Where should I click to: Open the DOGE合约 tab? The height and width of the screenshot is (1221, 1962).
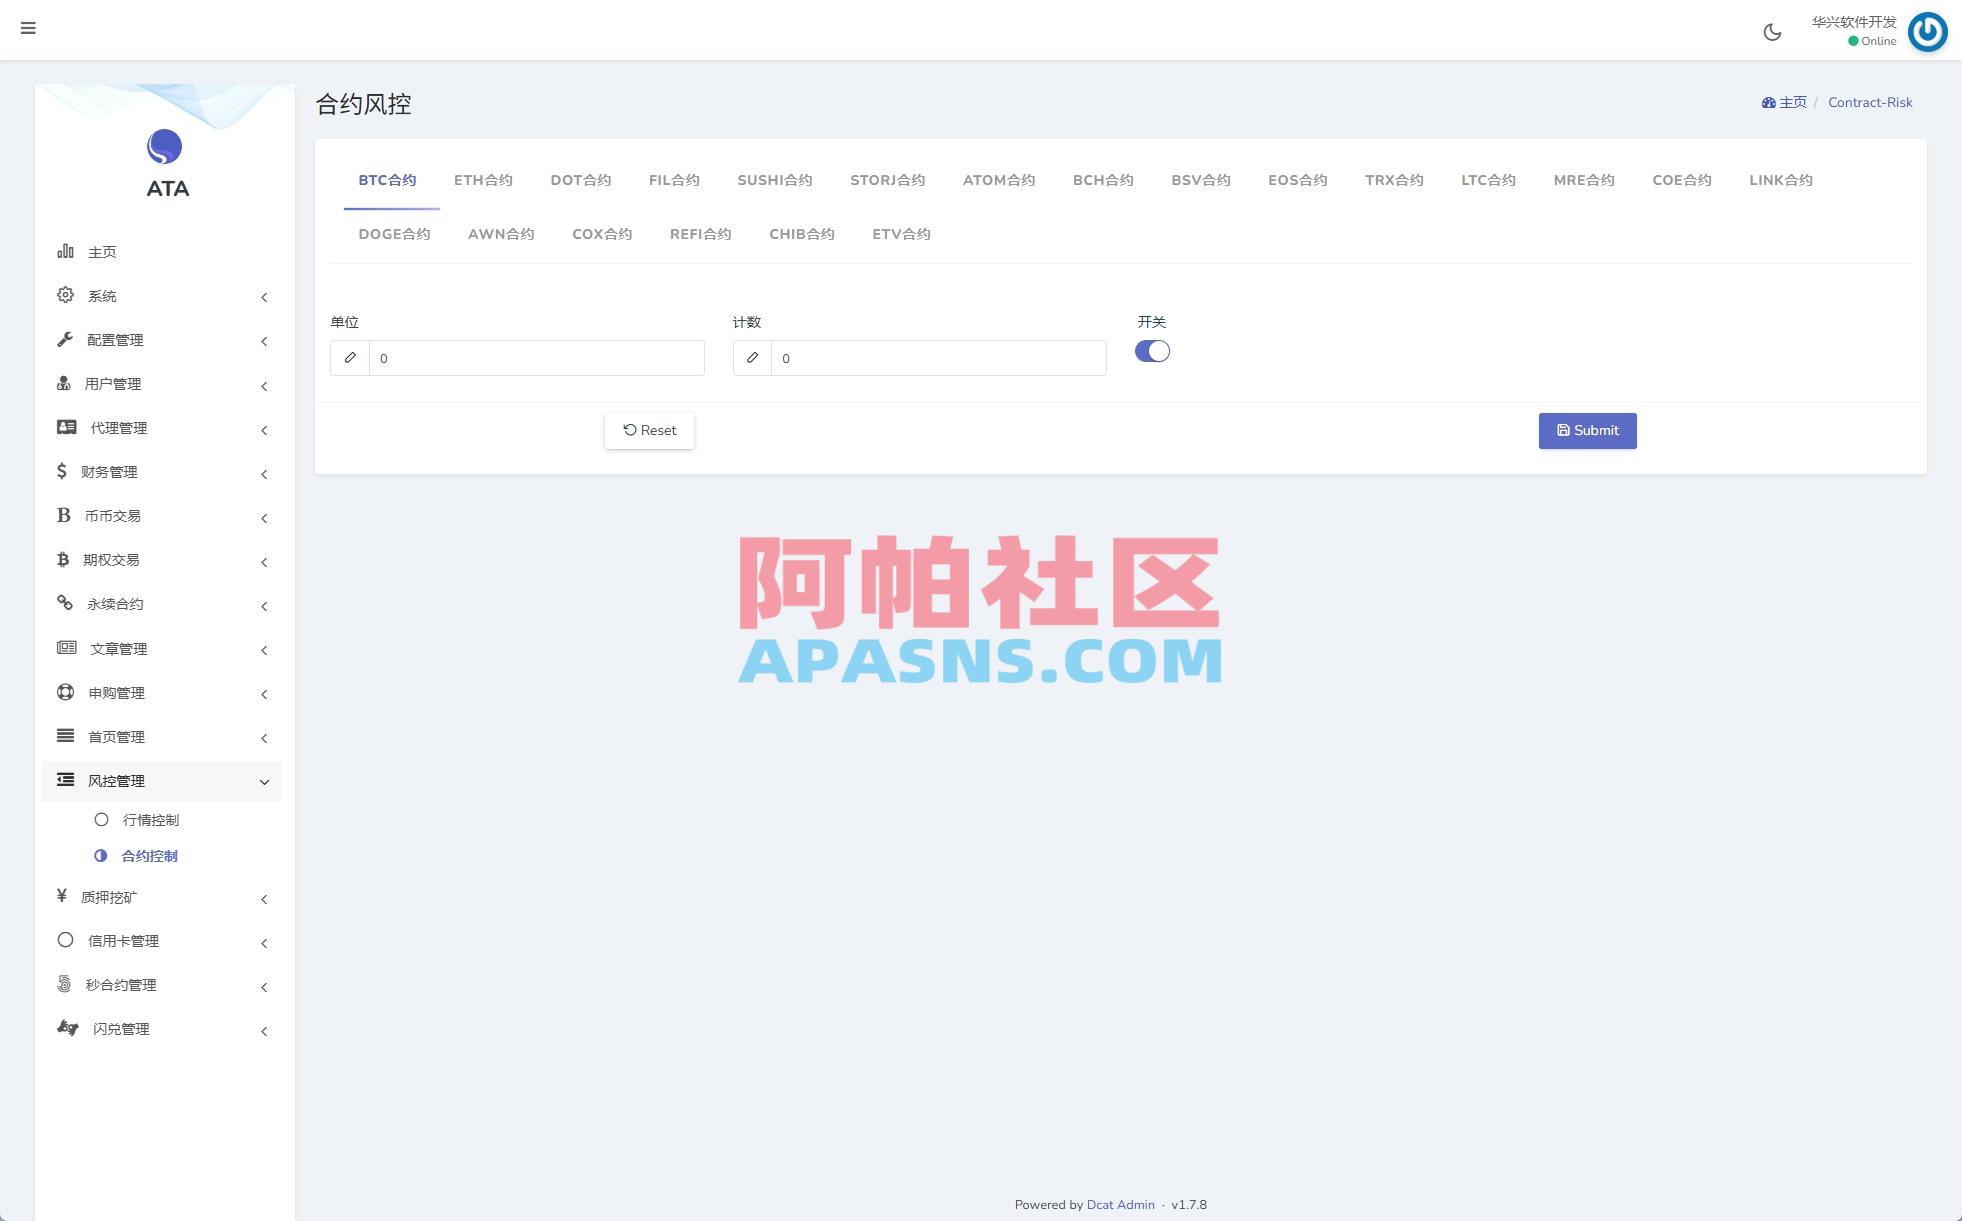(394, 233)
